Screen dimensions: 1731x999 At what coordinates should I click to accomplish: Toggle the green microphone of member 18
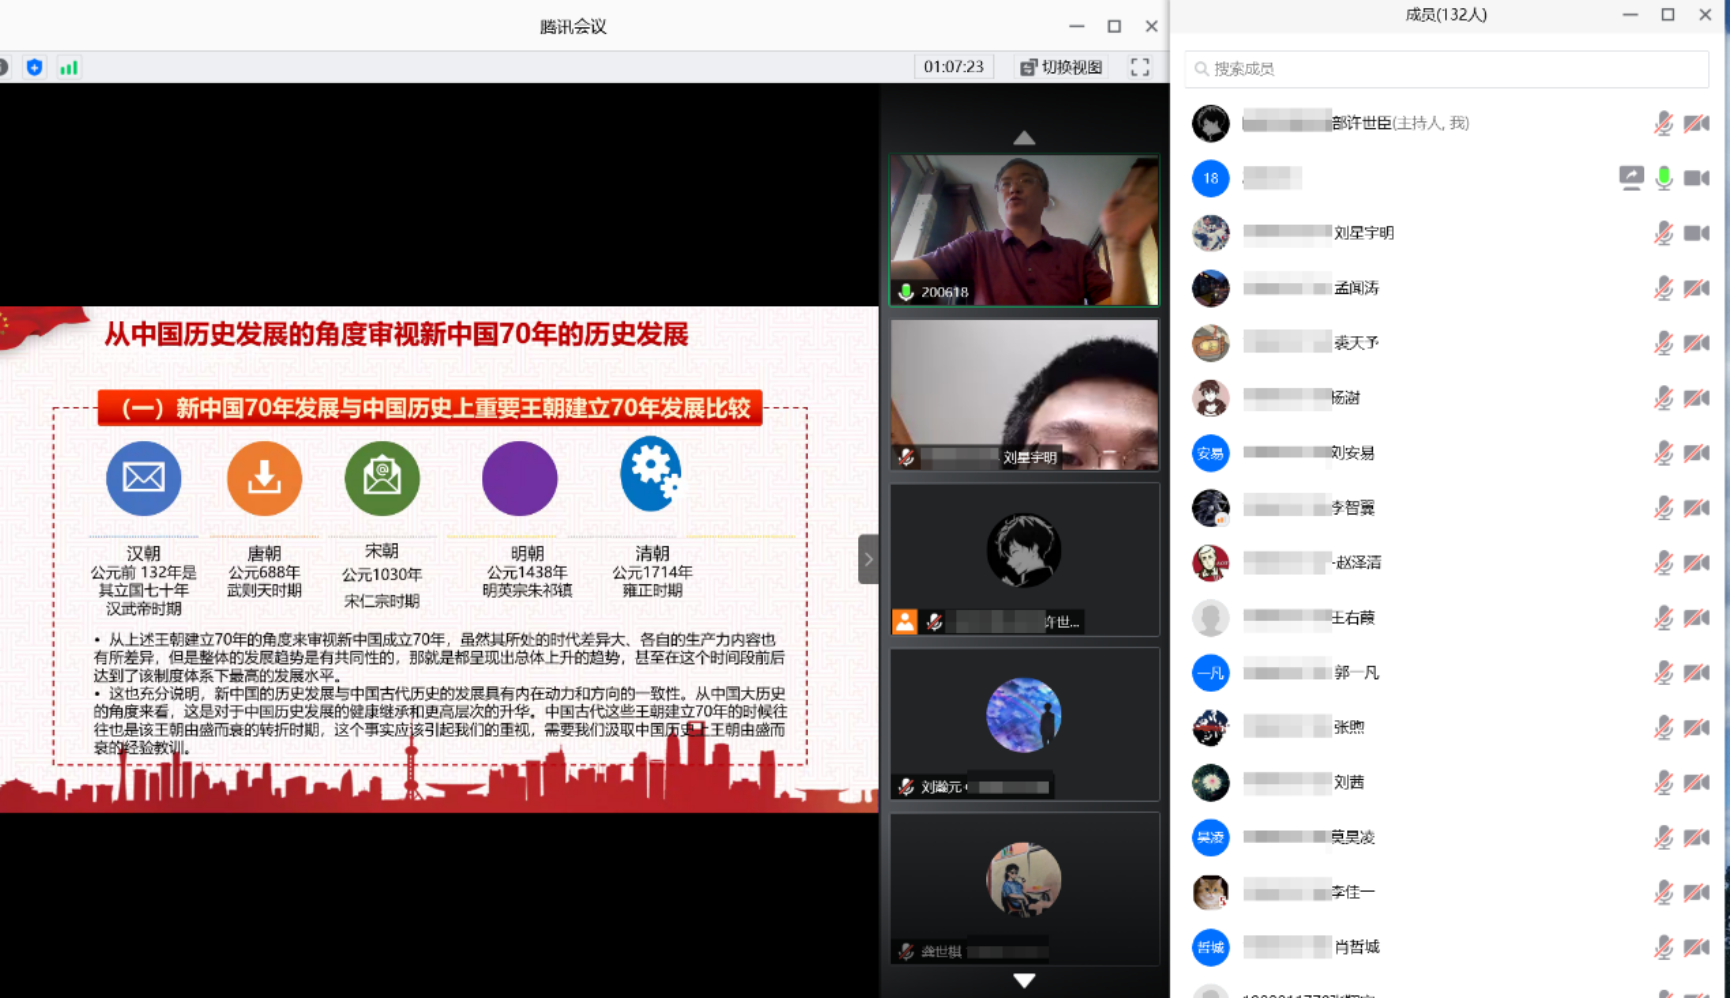[x=1663, y=178]
